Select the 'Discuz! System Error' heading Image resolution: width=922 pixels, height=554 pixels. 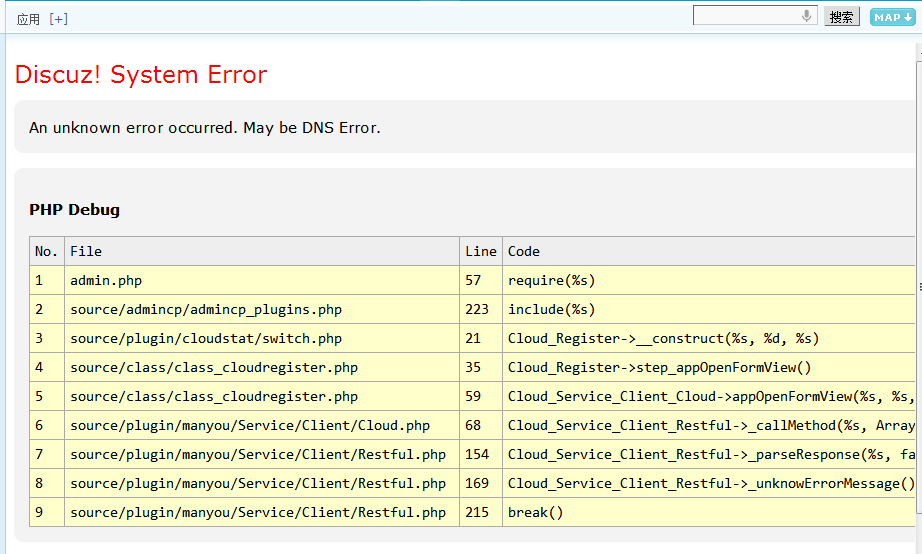141,75
